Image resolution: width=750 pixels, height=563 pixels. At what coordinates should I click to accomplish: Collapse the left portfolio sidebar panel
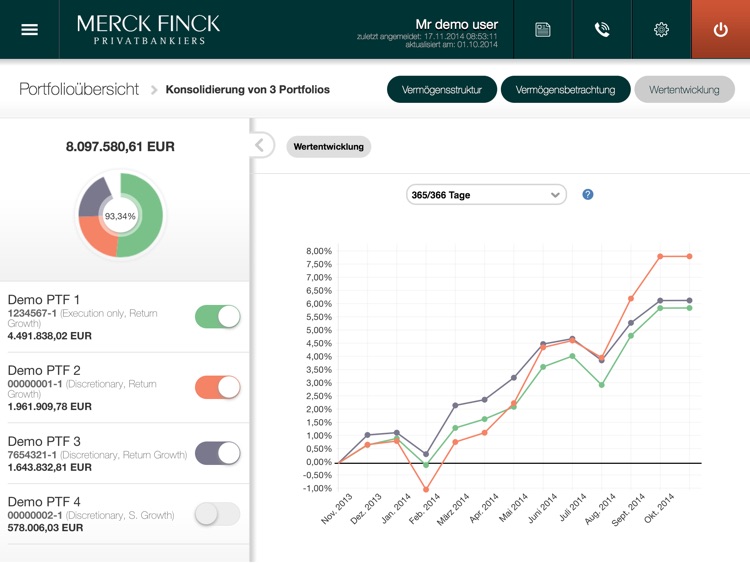(260, 146)
